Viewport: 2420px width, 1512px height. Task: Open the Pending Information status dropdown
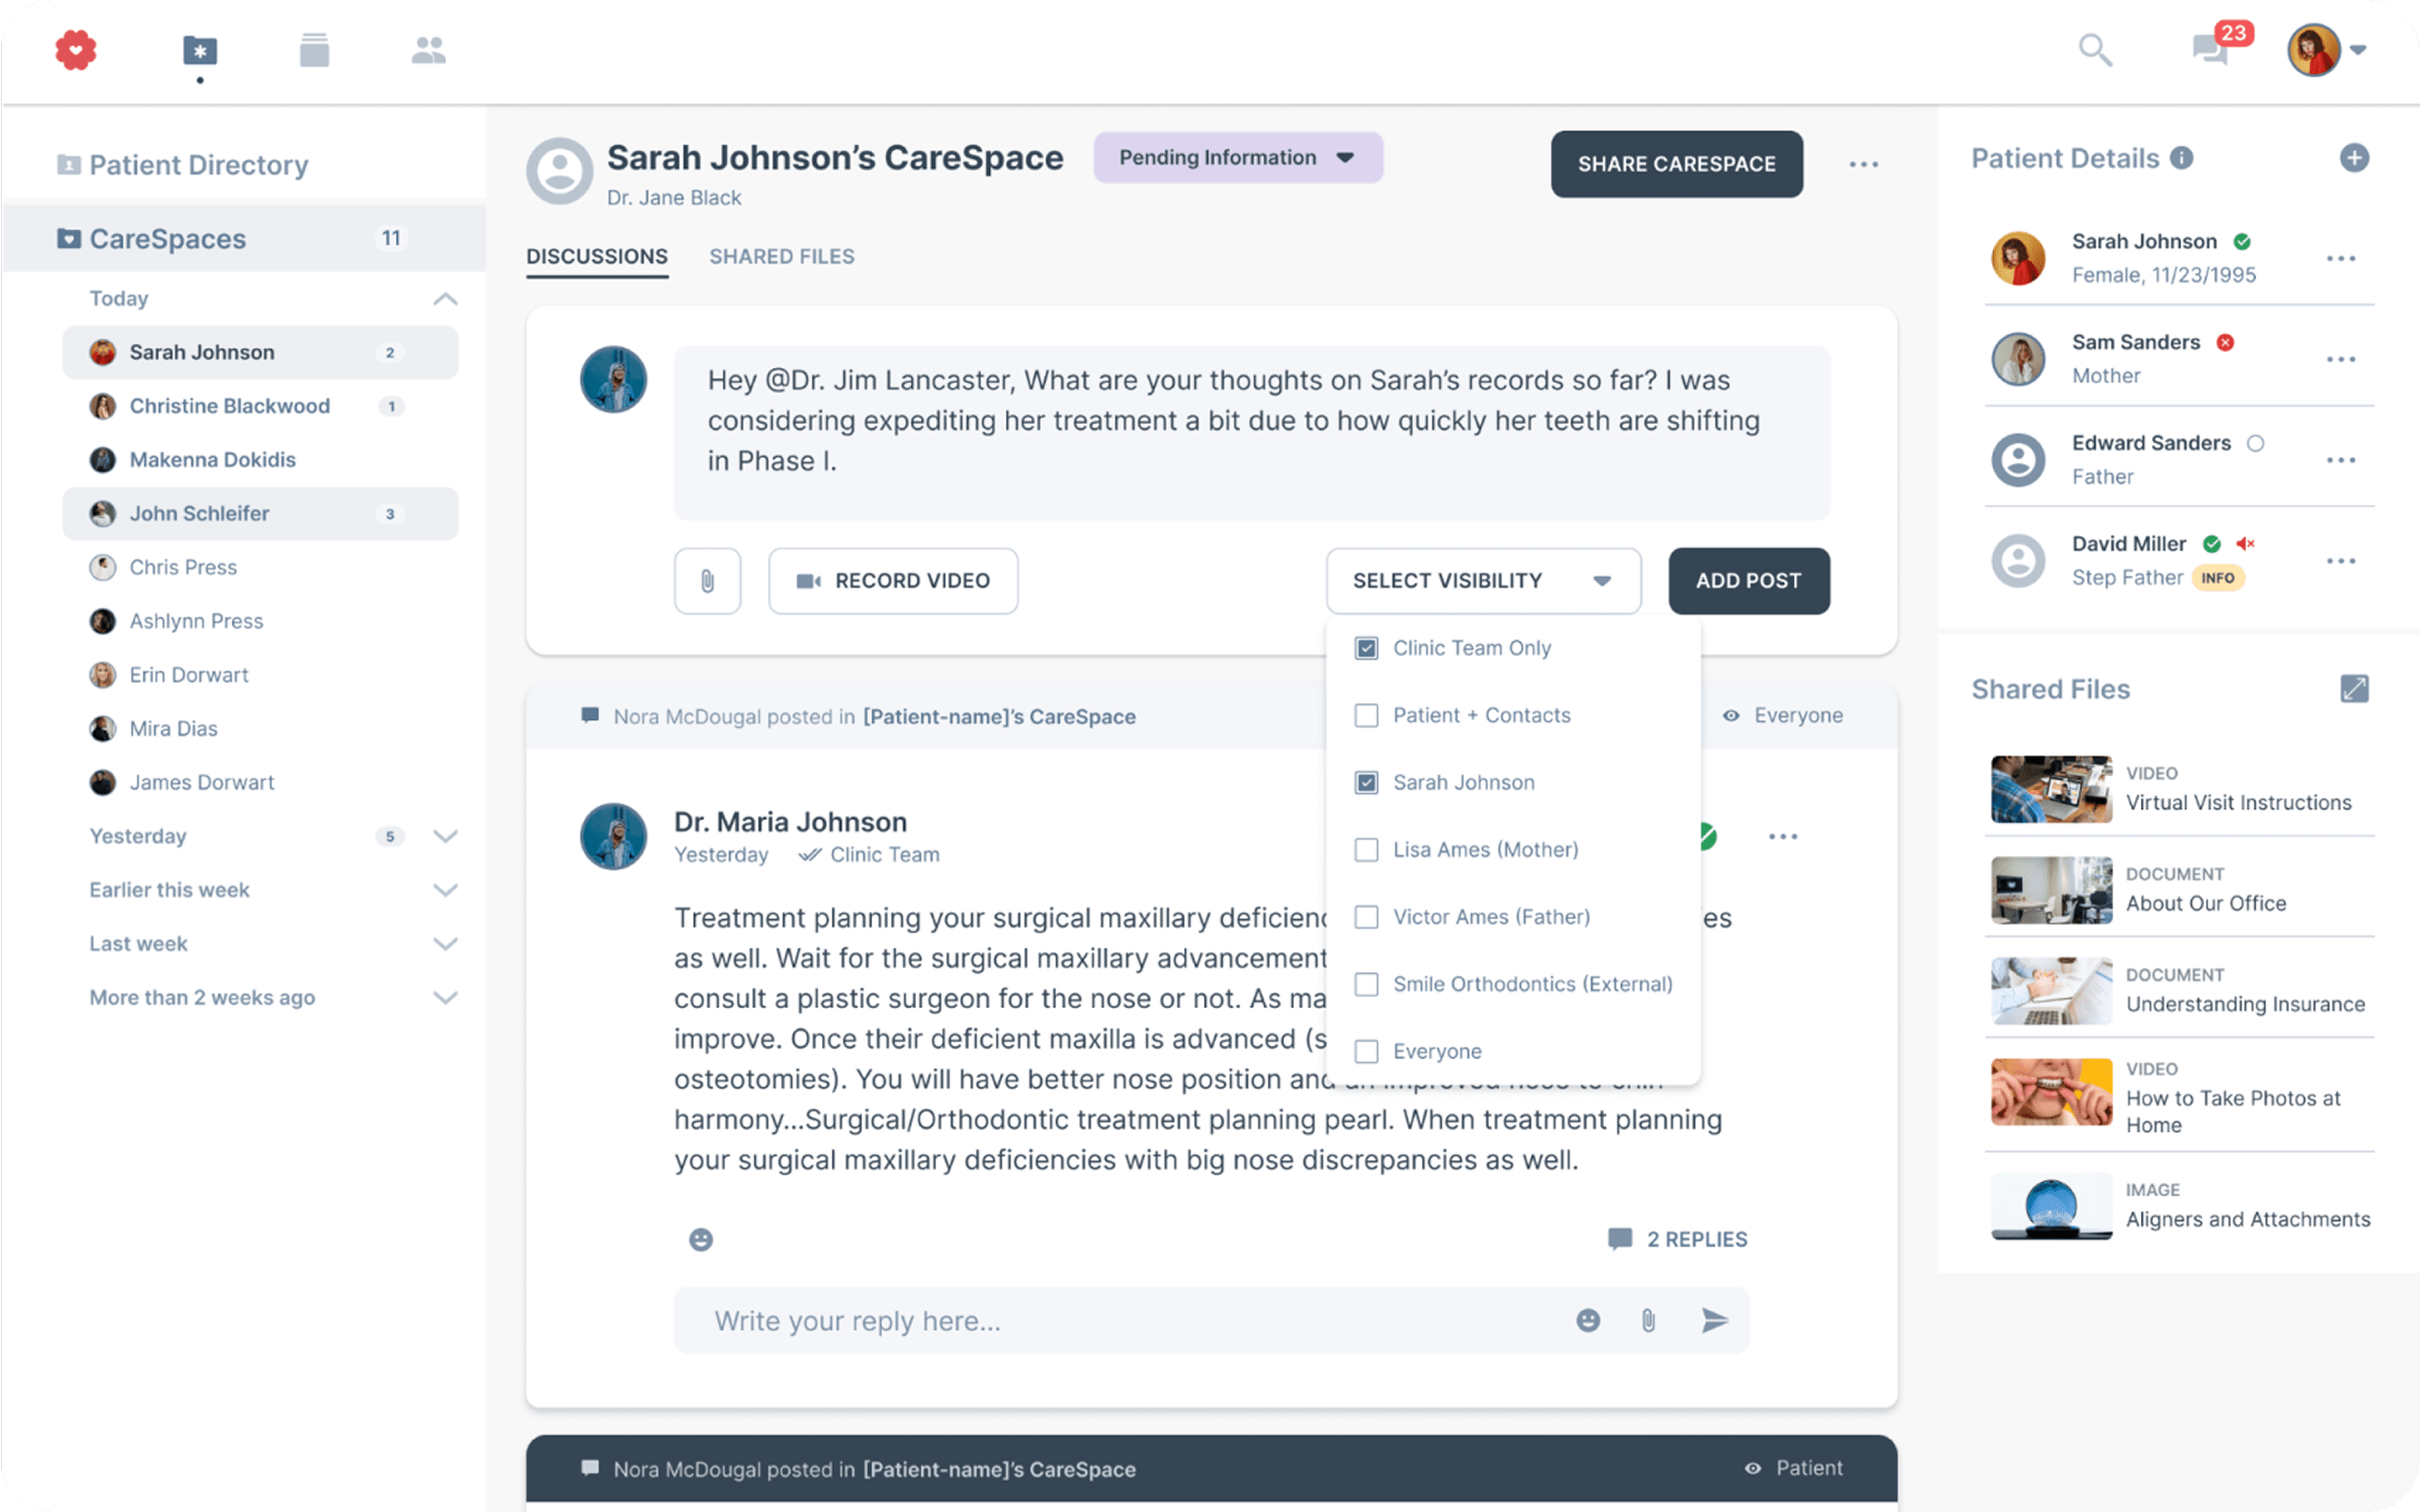[x=1237, y=158]
